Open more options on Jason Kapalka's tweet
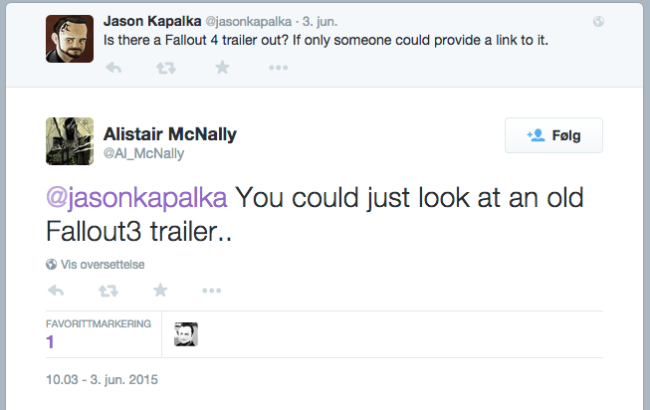The width and height of the screenshot is (650, 410). (x=278, y=68)
